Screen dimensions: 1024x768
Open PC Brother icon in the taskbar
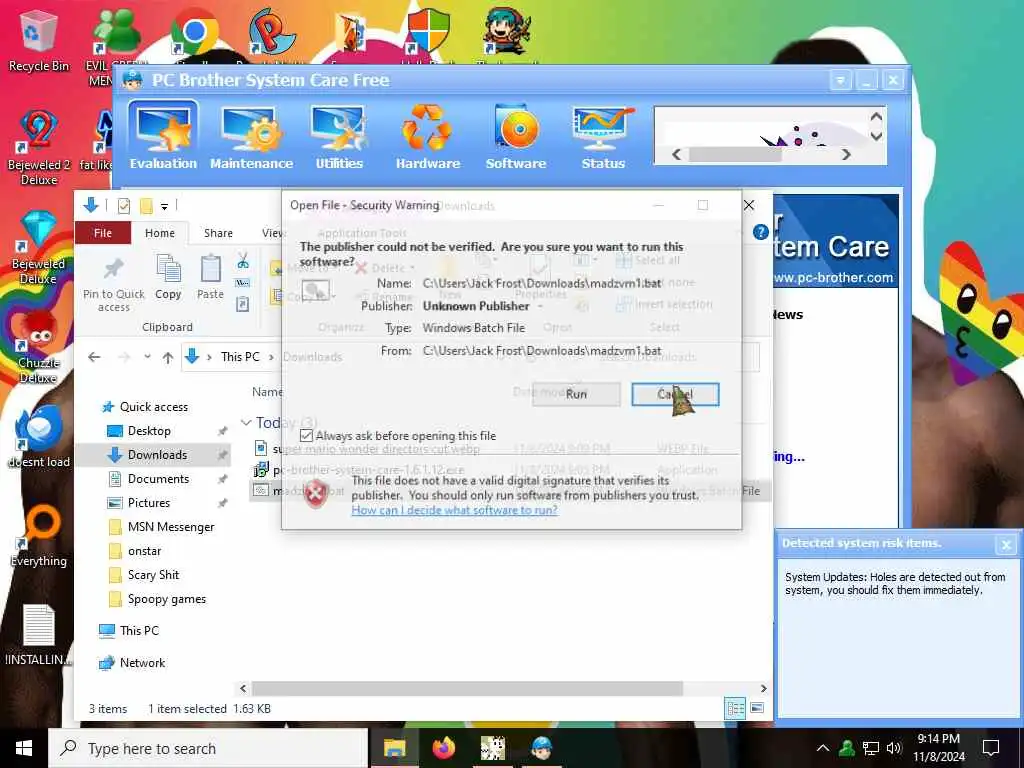(541, 748)
